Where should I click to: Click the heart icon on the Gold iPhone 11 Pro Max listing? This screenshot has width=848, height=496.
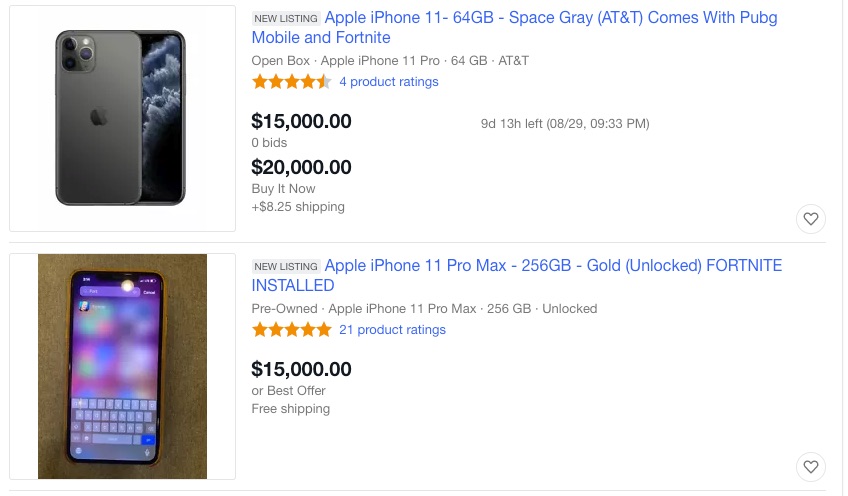tap(811, 467)
